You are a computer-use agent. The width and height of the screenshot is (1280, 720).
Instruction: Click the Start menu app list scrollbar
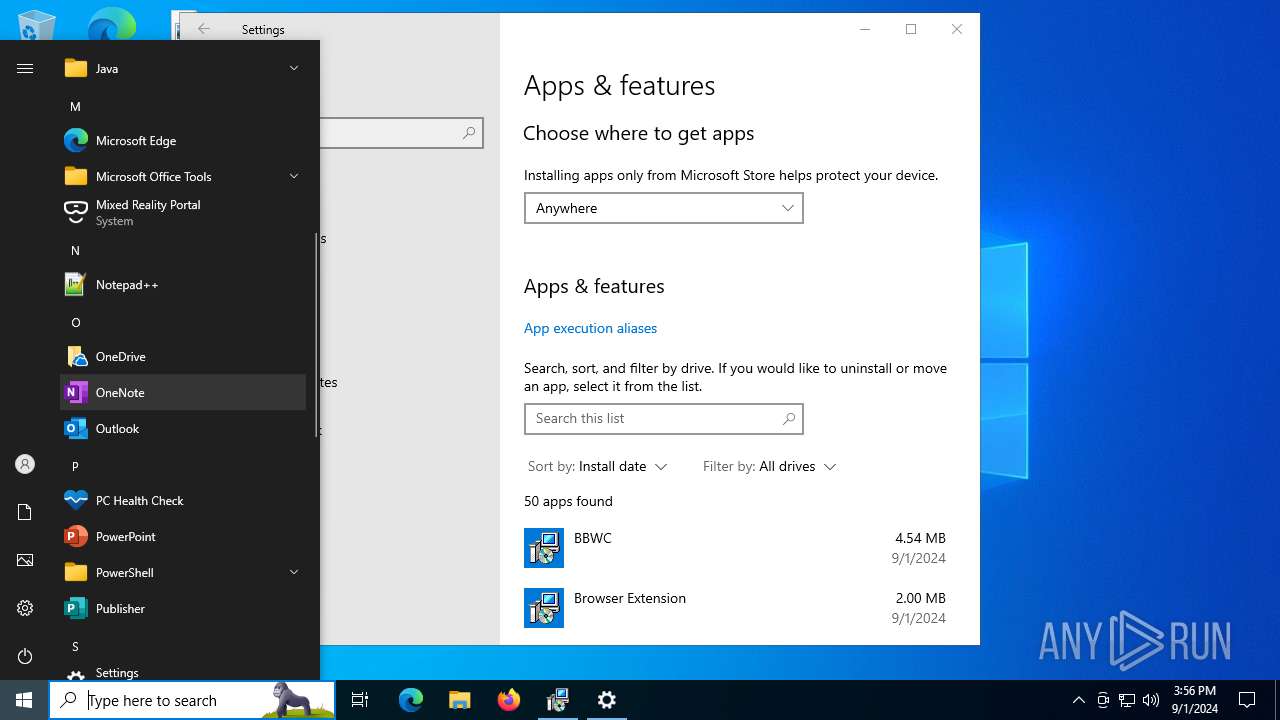tap(316, 335)
